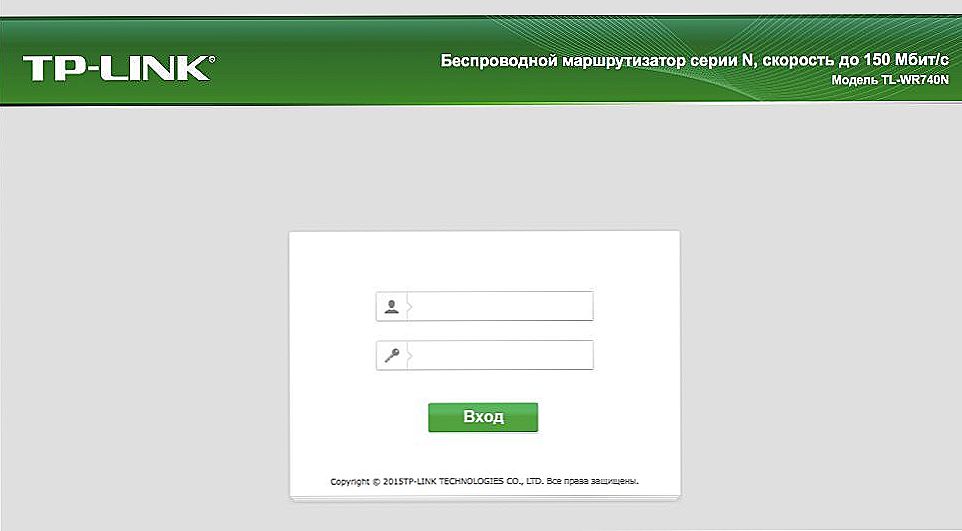The image size is (962, 531).
Task: Click the registered trademark symbol after TP-LINK
Action: coord(212,60)
